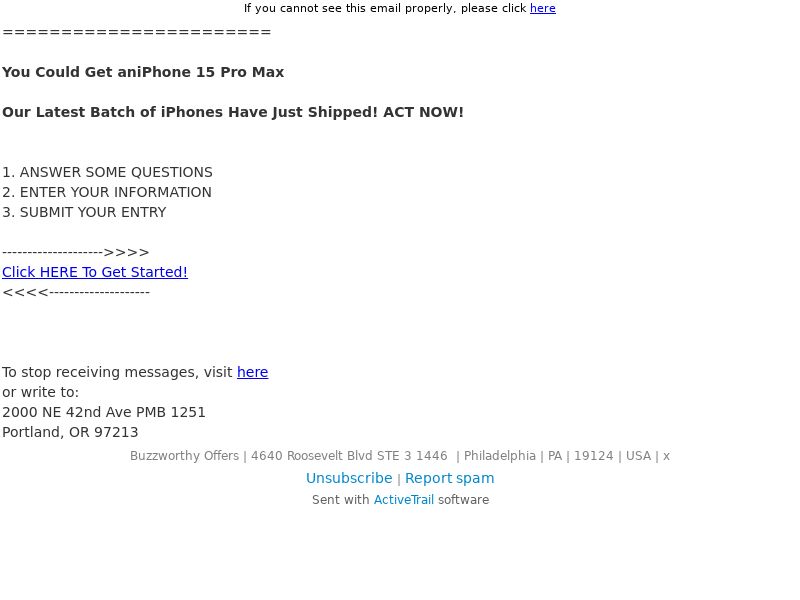The height and width of the screenshot is (600, 800).
Task: Click the equal-signs divider line at top
Action: [x=136, y=32]
